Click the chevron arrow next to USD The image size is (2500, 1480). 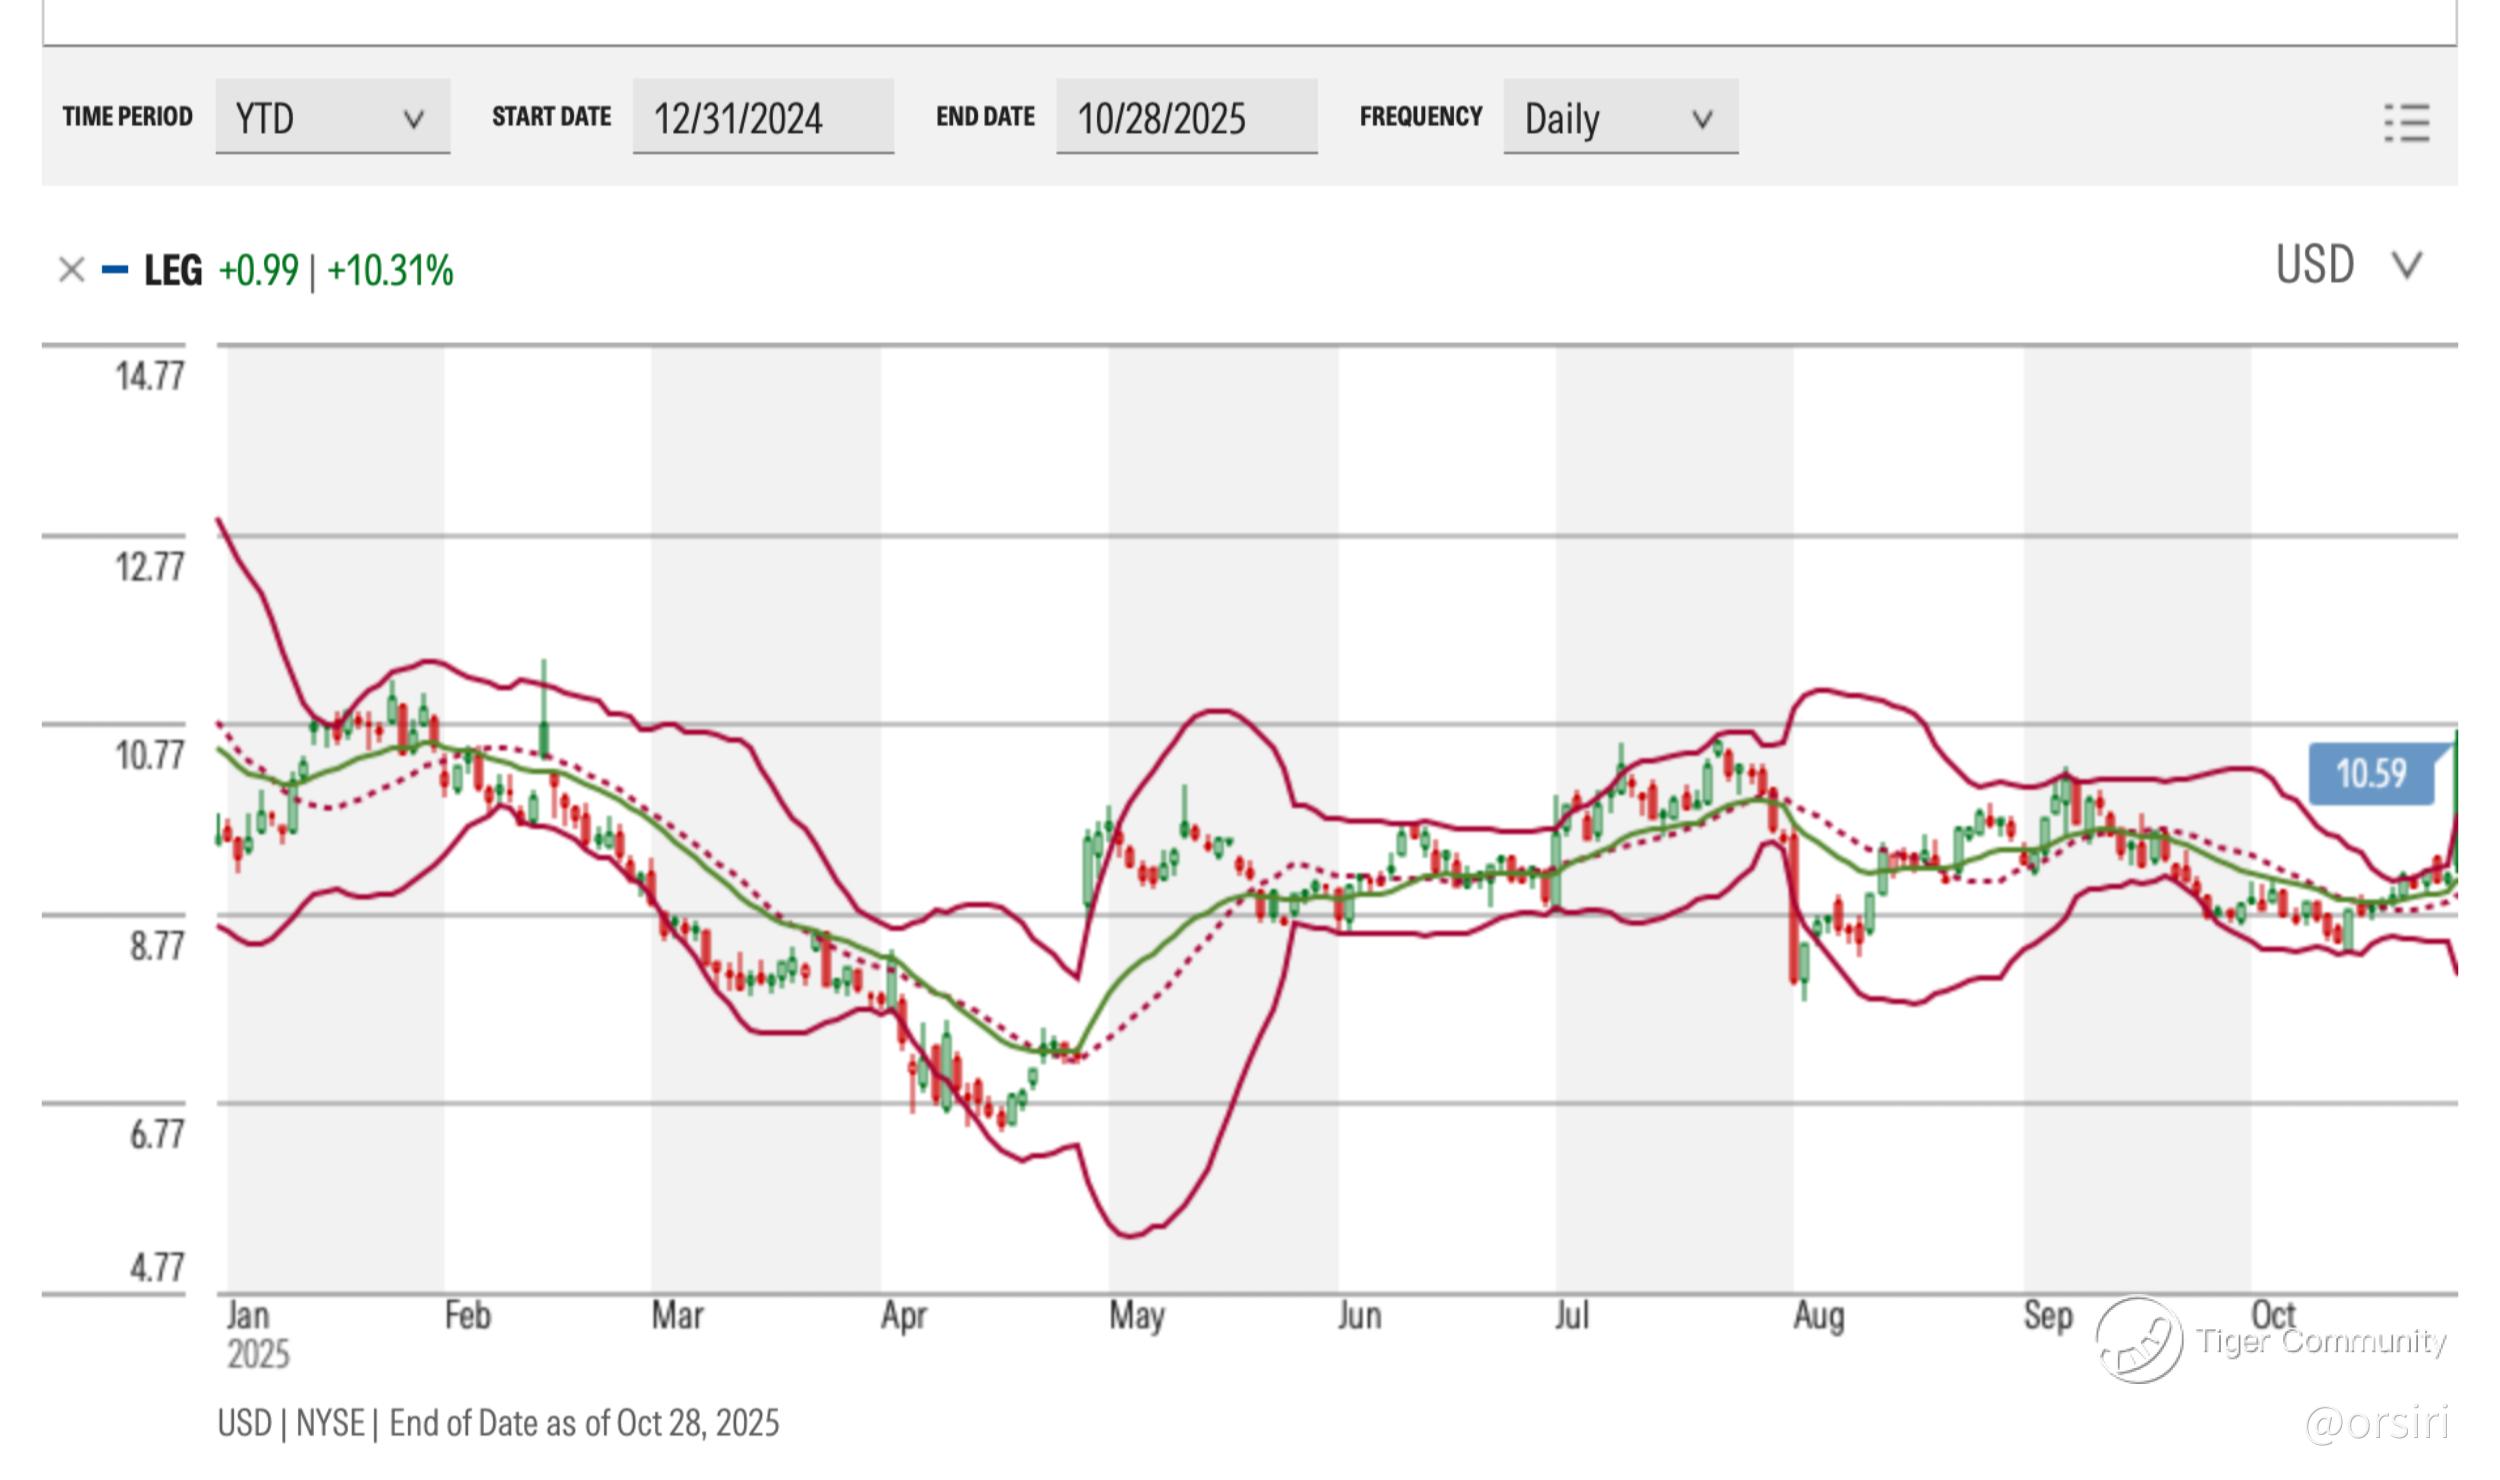(x=2407, y=266)
